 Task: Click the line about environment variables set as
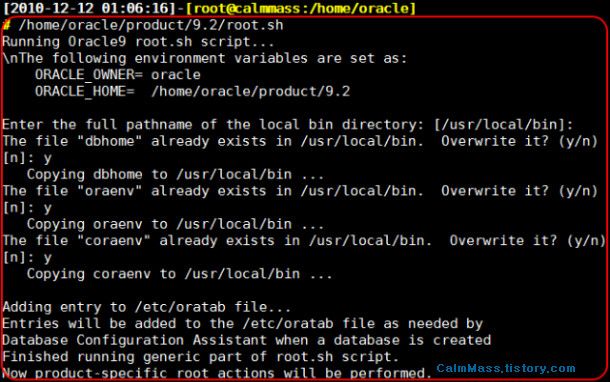click(x=205, y=58)
